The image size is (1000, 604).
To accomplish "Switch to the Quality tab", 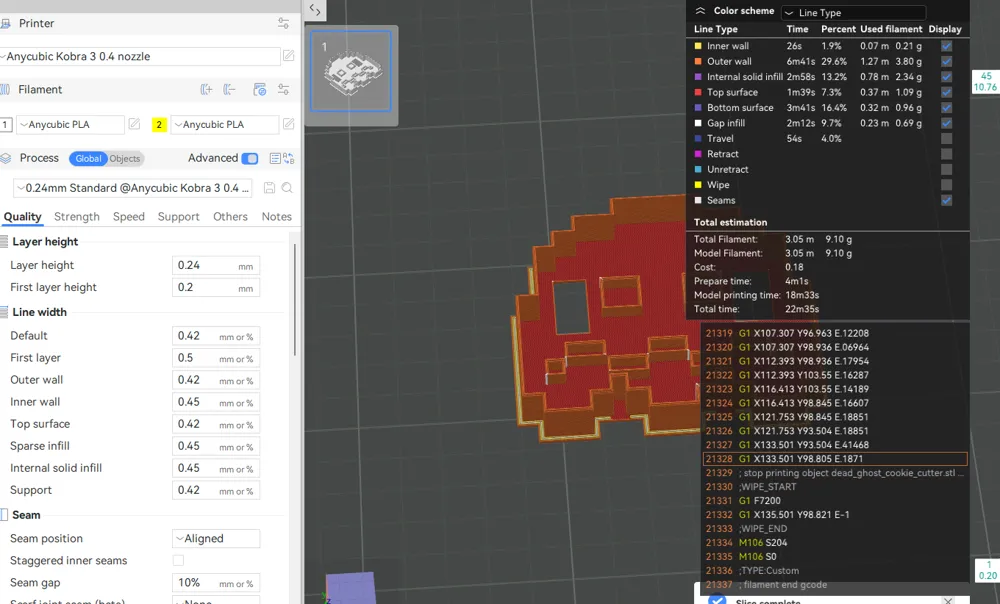I will click(22, 217).
